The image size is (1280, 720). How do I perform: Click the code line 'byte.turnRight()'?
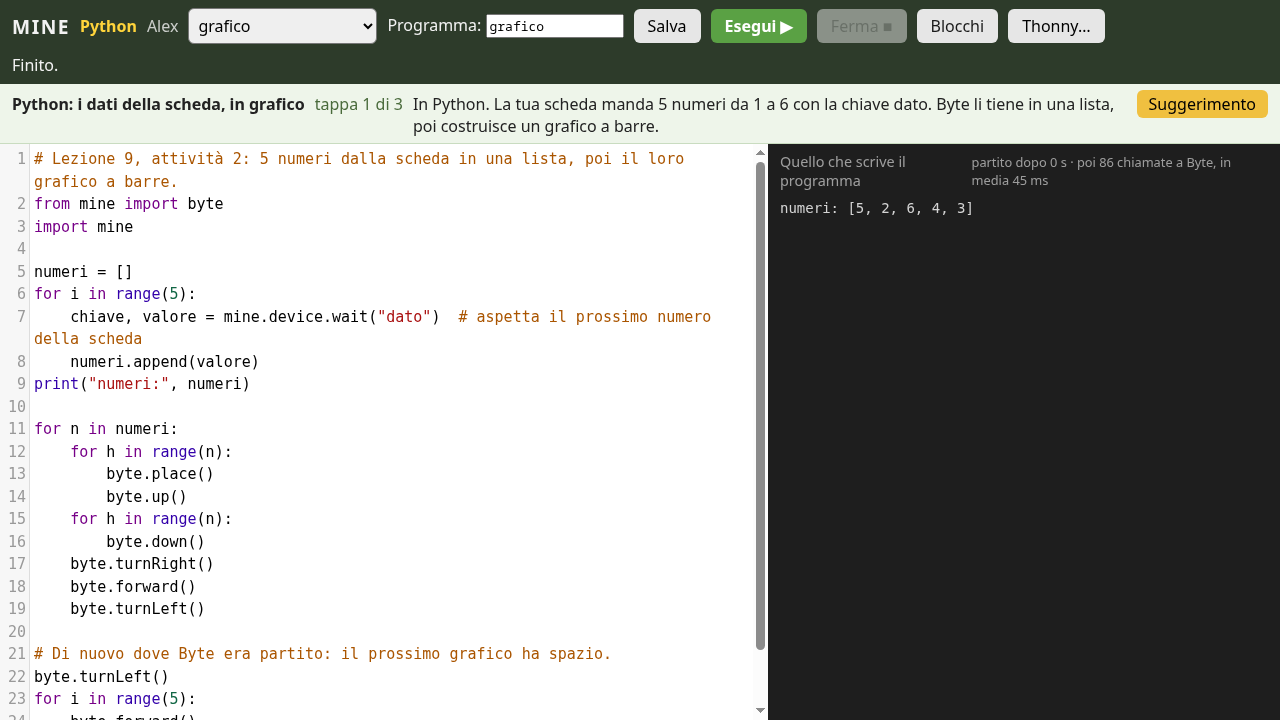click(142, 564)
